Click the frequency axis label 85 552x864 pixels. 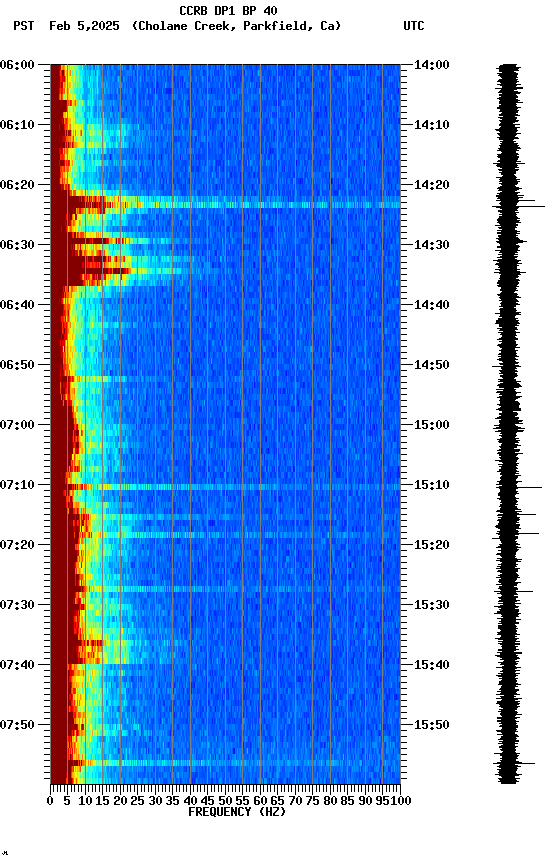348,802
